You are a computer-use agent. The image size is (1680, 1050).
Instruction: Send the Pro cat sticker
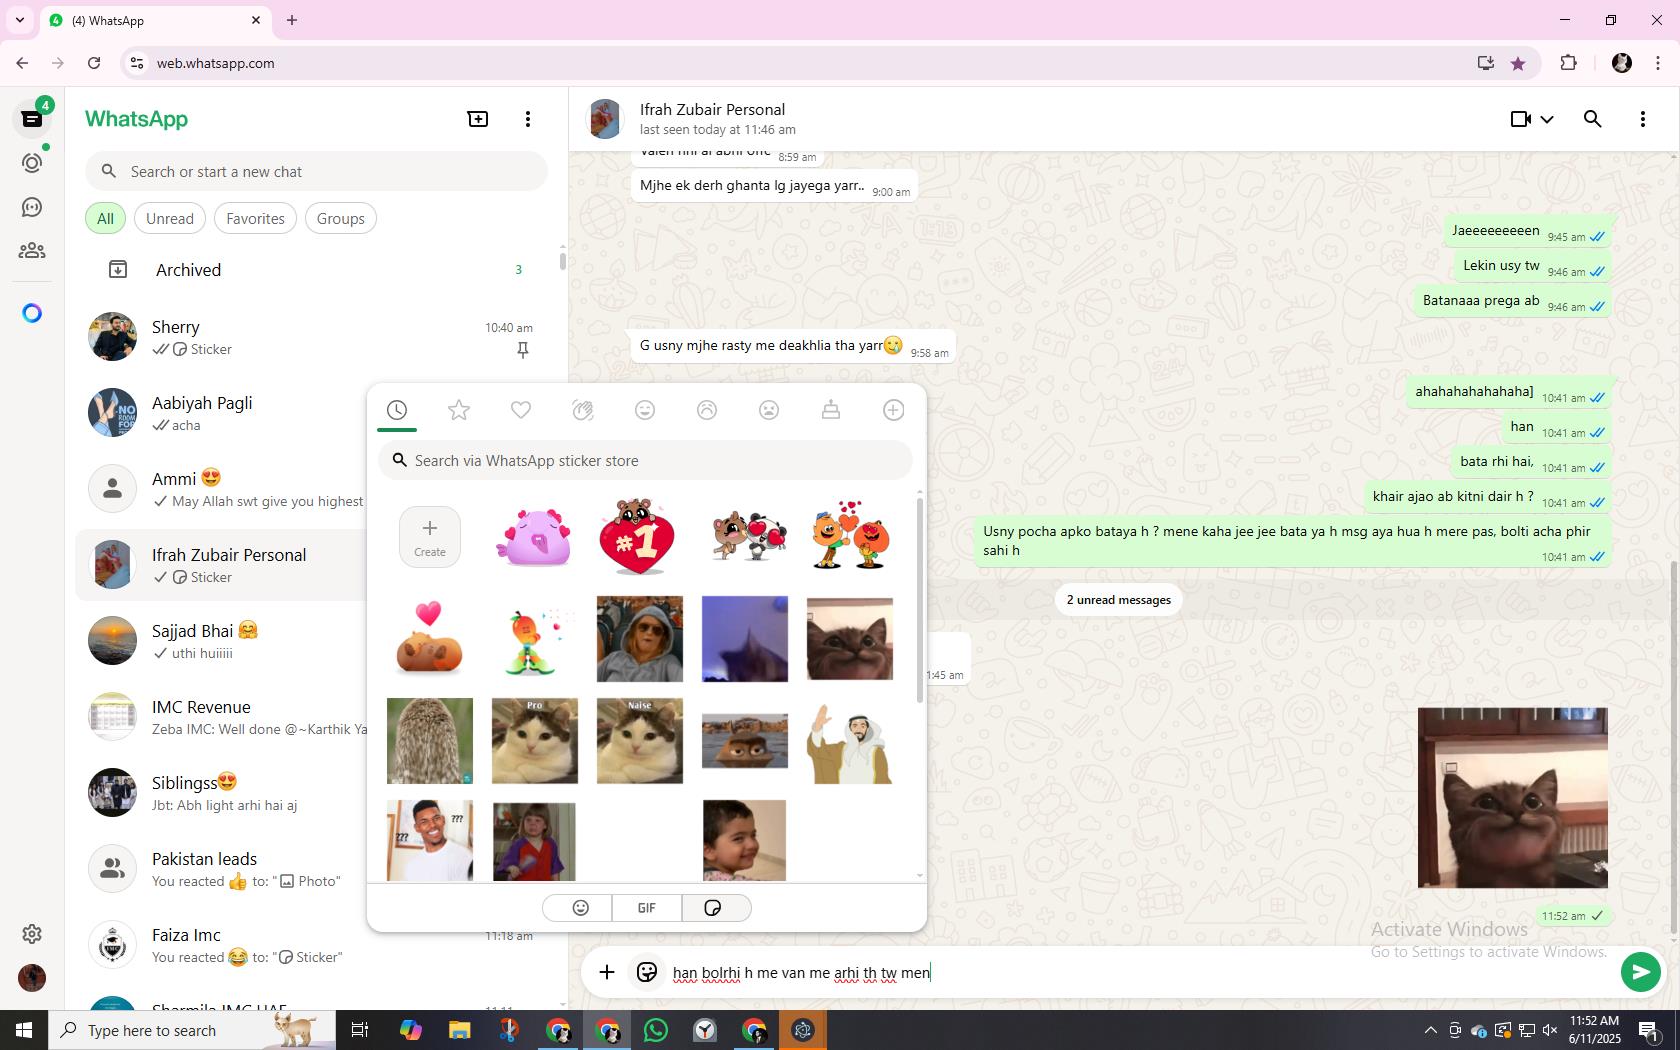click(x=535, y=741)
